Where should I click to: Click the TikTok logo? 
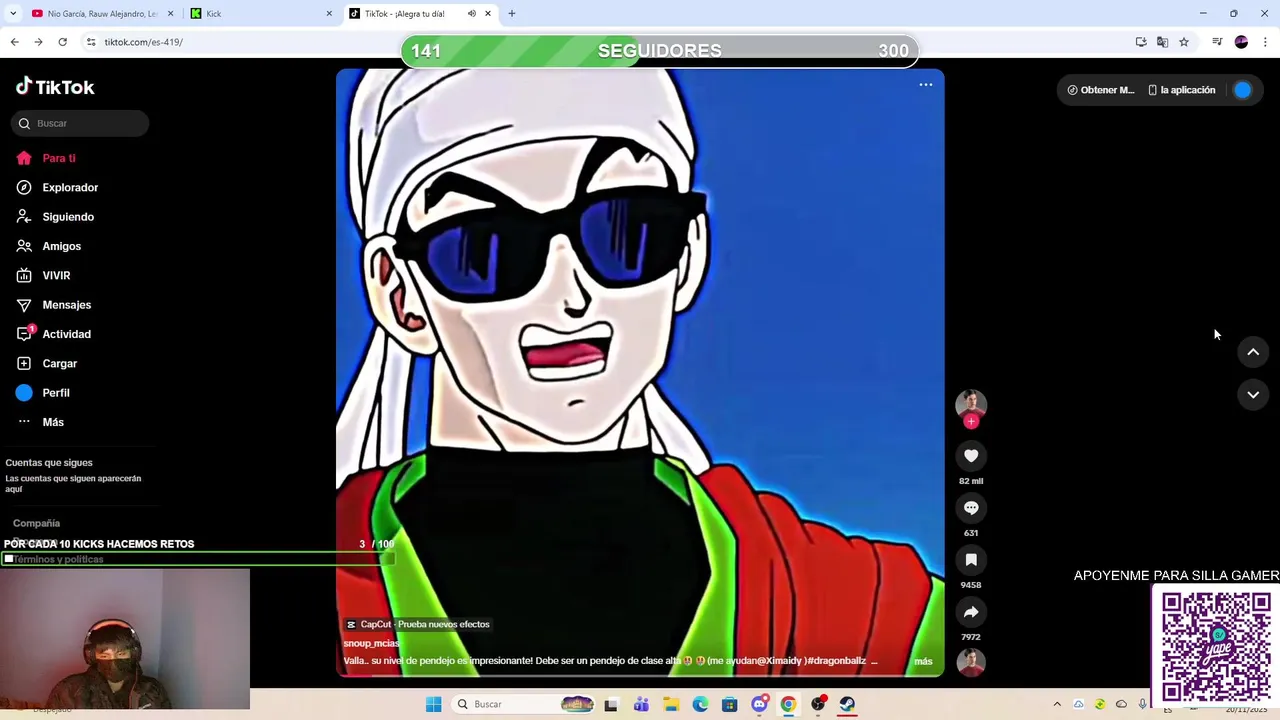pyautogui.click(x=55, y=87)
